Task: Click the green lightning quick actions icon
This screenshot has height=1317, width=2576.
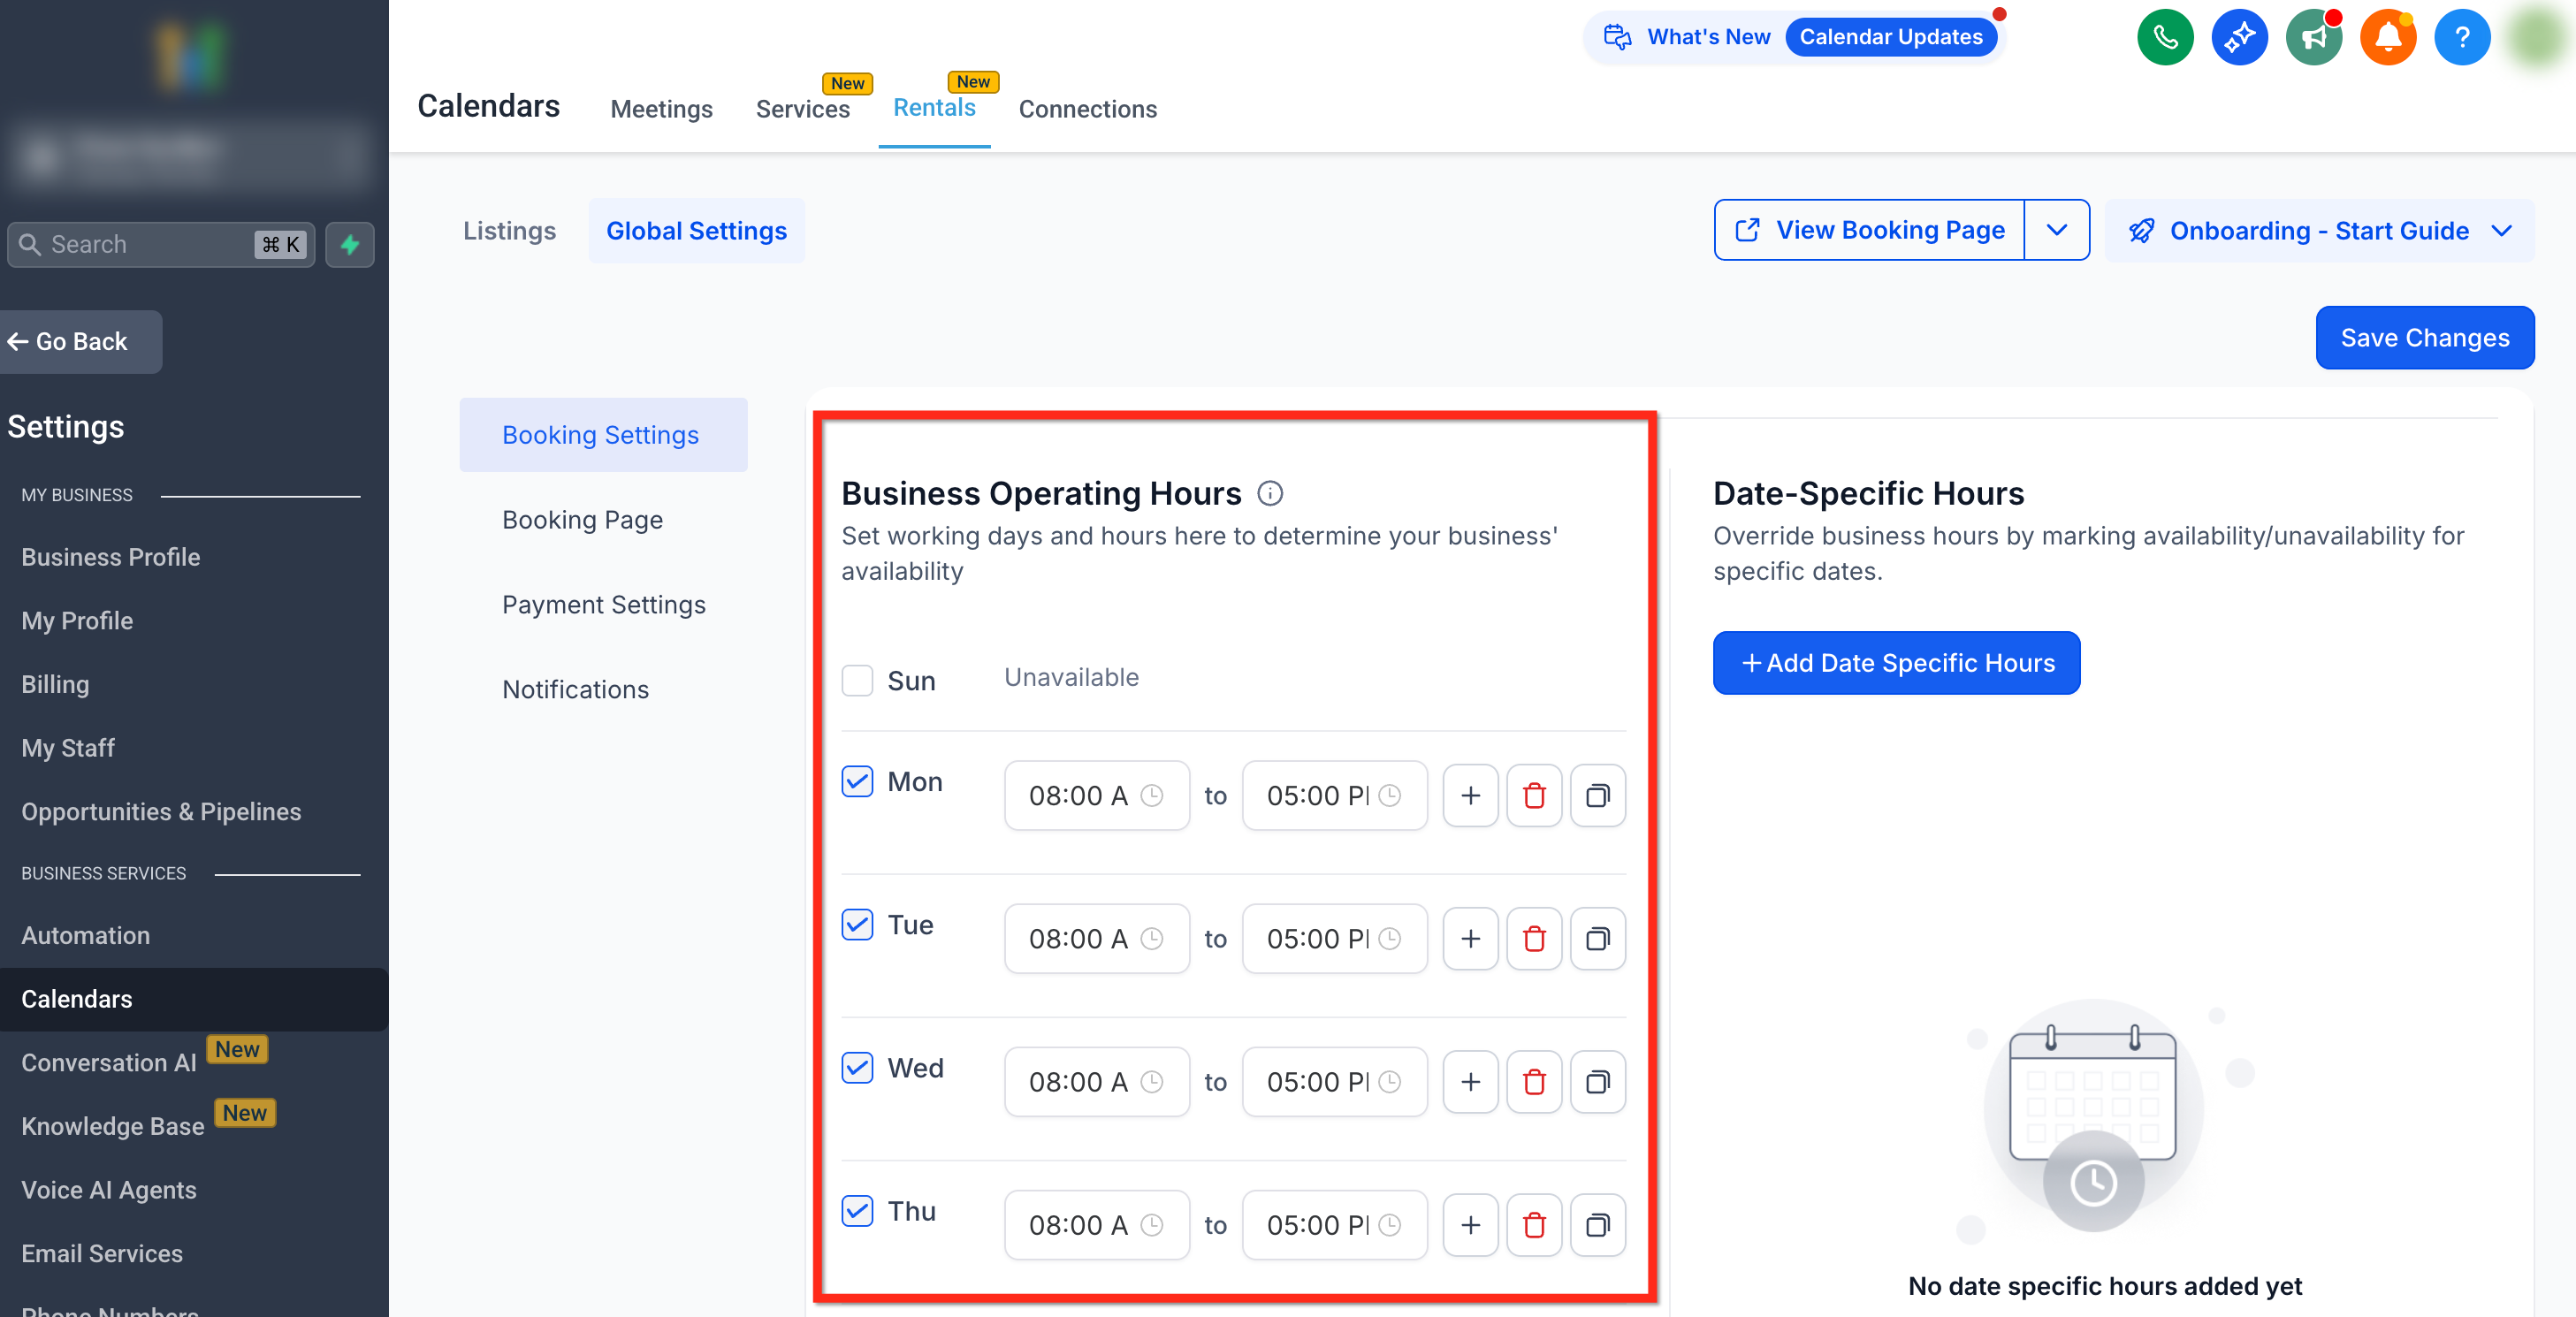Action: point(350,245)
